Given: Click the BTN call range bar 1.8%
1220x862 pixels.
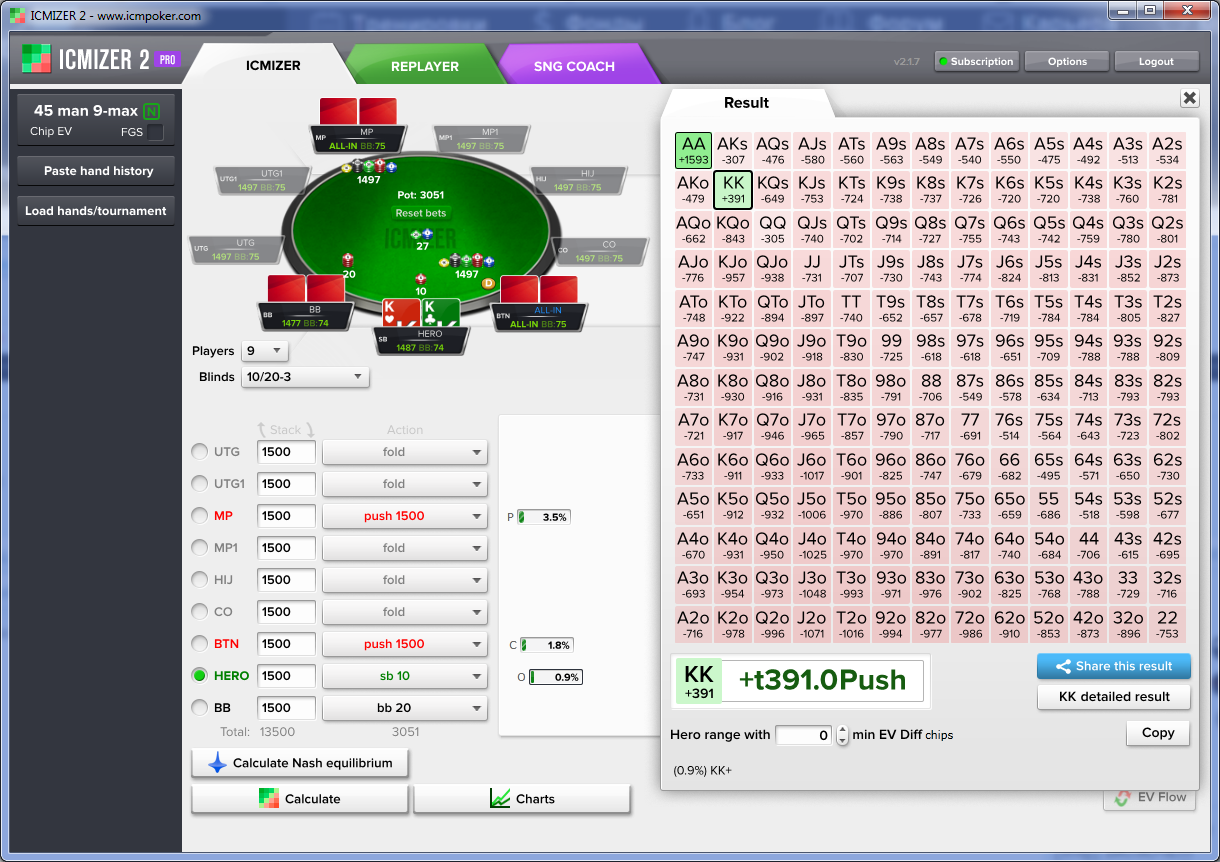Looking at the screenshot, I should point(546,645).
